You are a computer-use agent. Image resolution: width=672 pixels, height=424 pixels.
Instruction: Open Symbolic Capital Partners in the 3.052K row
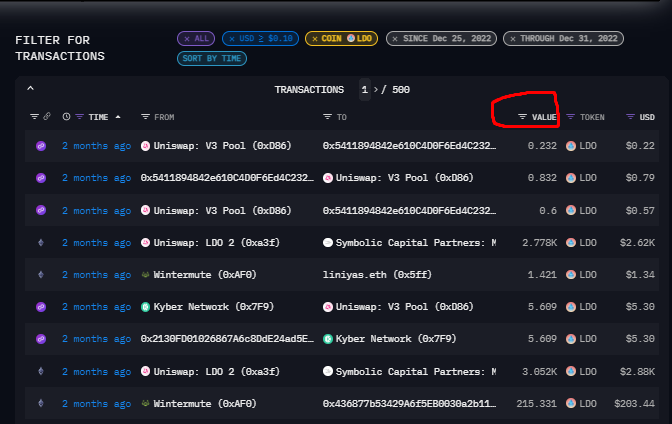pos(416,372)
